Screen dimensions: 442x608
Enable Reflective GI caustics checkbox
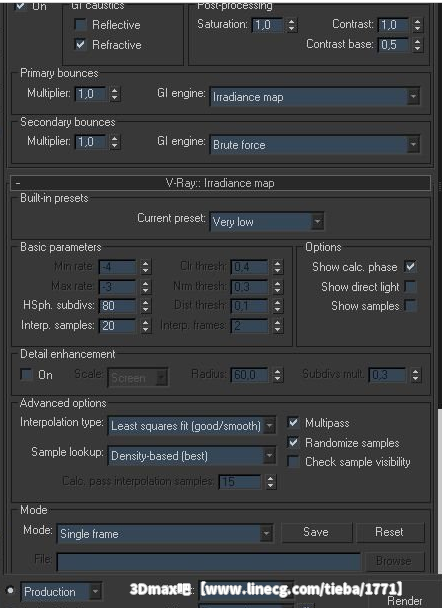(x=81, y=24)
